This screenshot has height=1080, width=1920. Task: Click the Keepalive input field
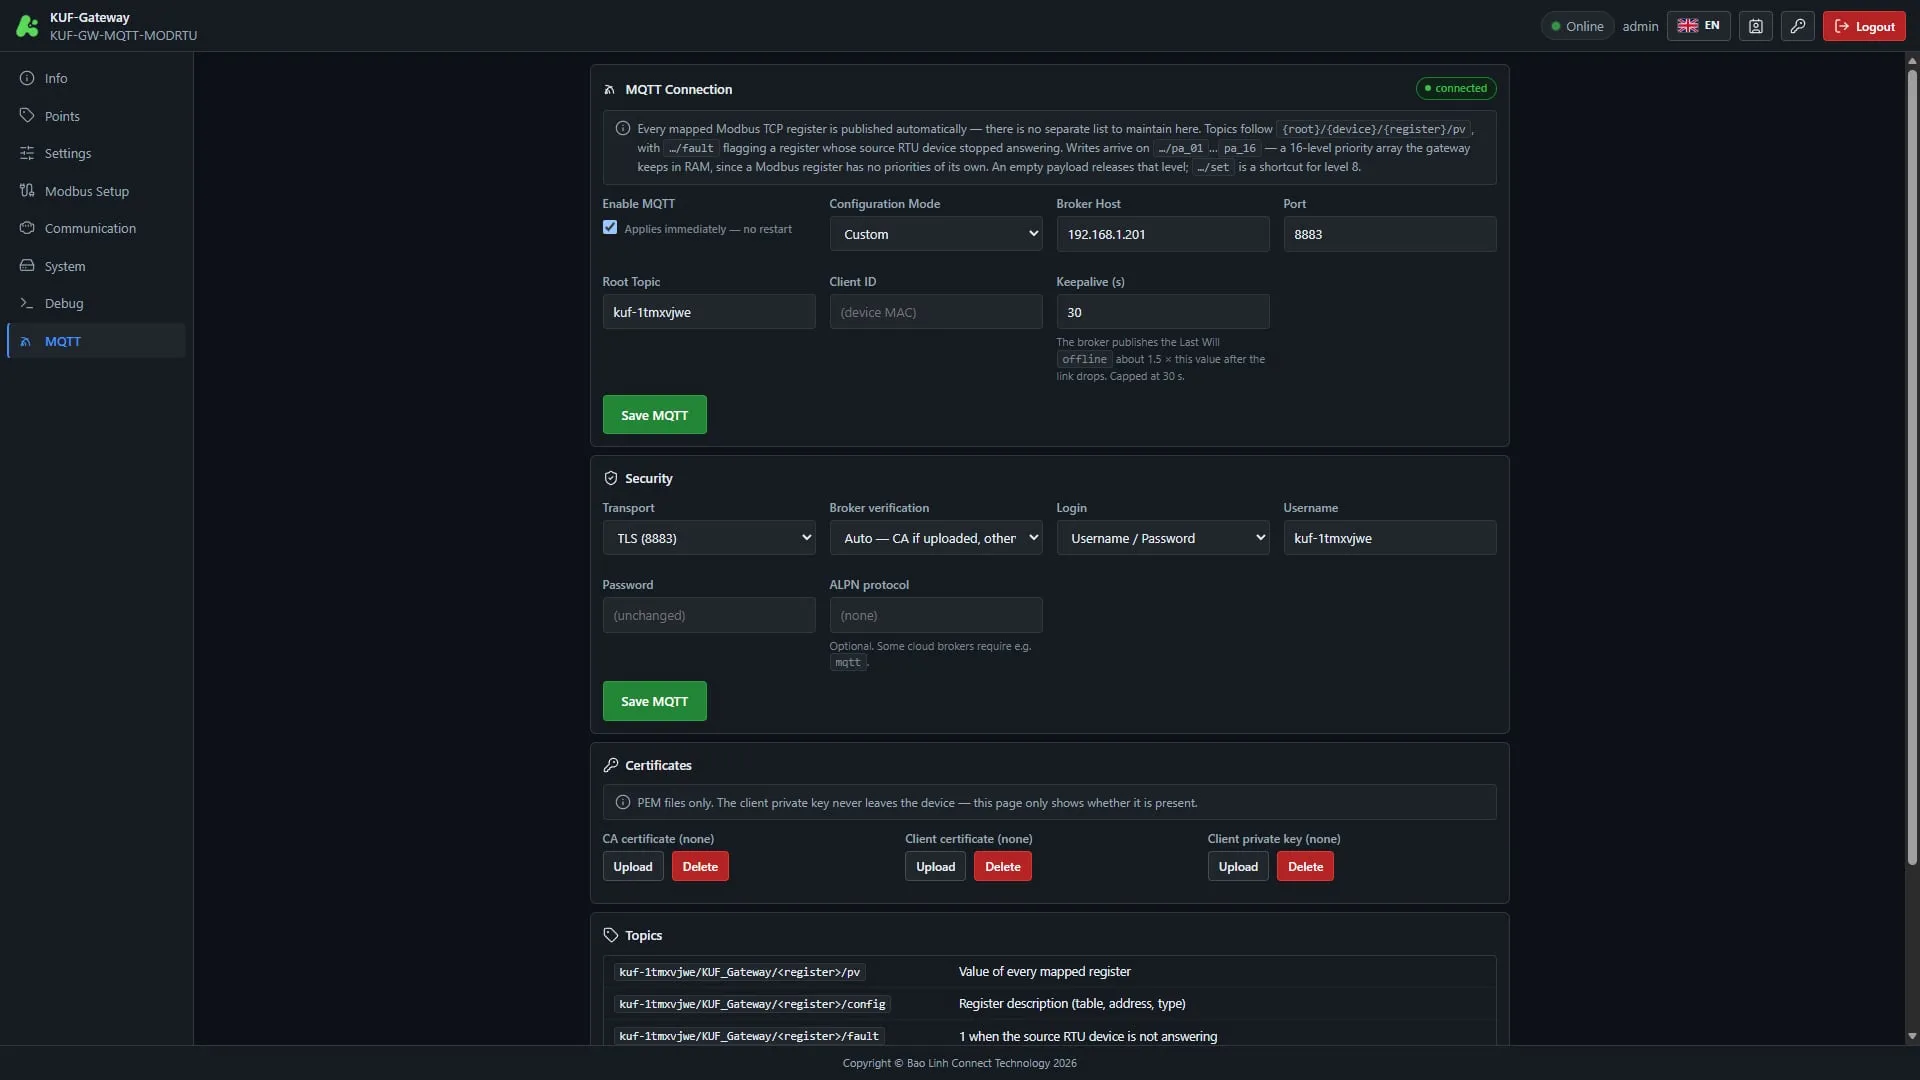tap(1163, 312)
